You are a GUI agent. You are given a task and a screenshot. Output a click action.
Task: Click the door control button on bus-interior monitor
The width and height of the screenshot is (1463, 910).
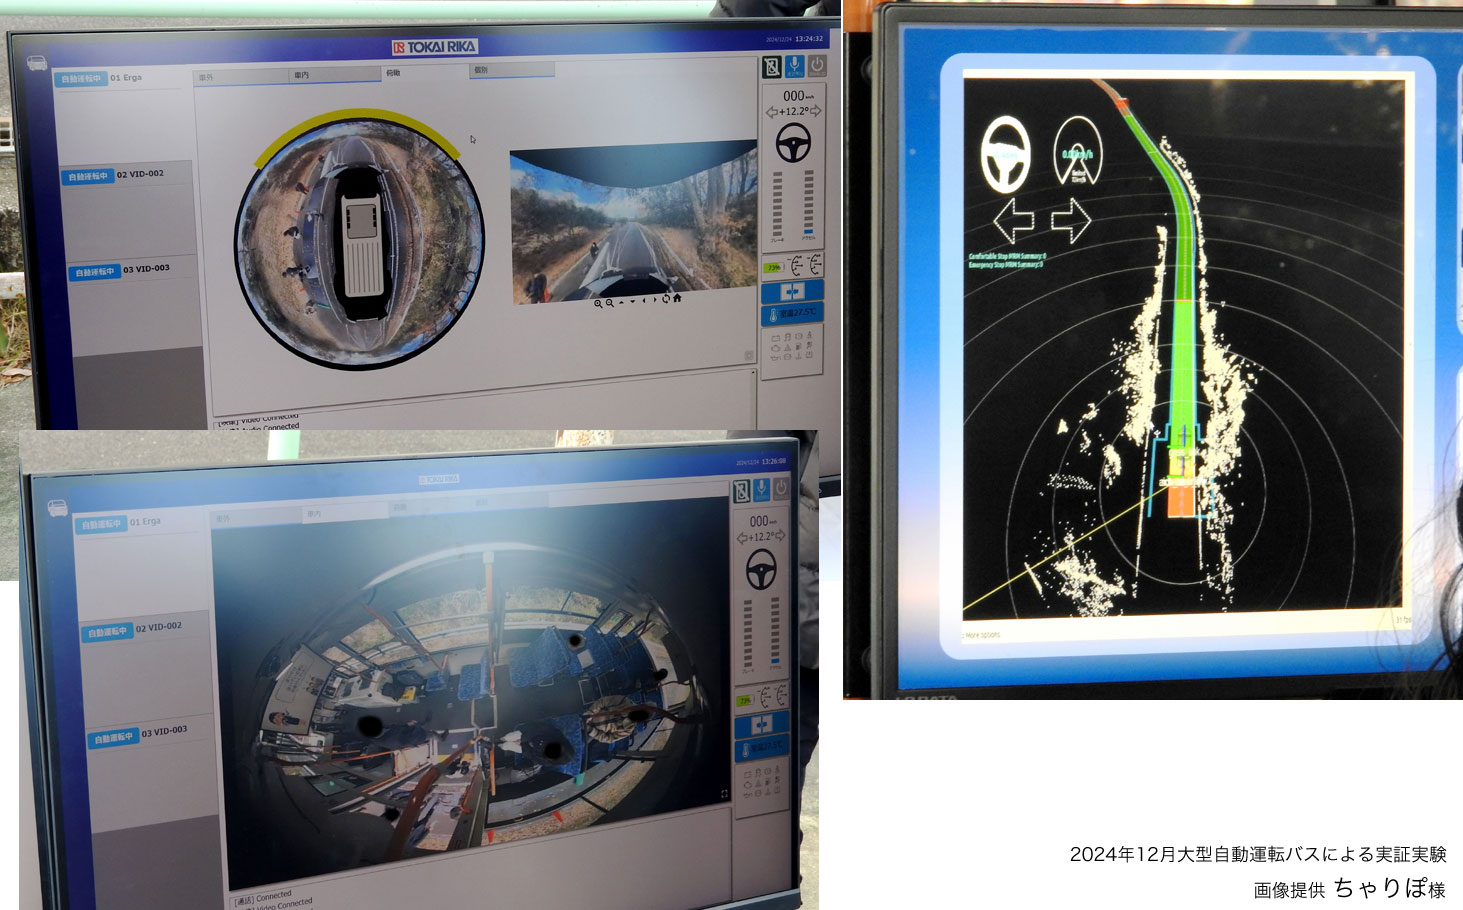click(x=762, y=723)
